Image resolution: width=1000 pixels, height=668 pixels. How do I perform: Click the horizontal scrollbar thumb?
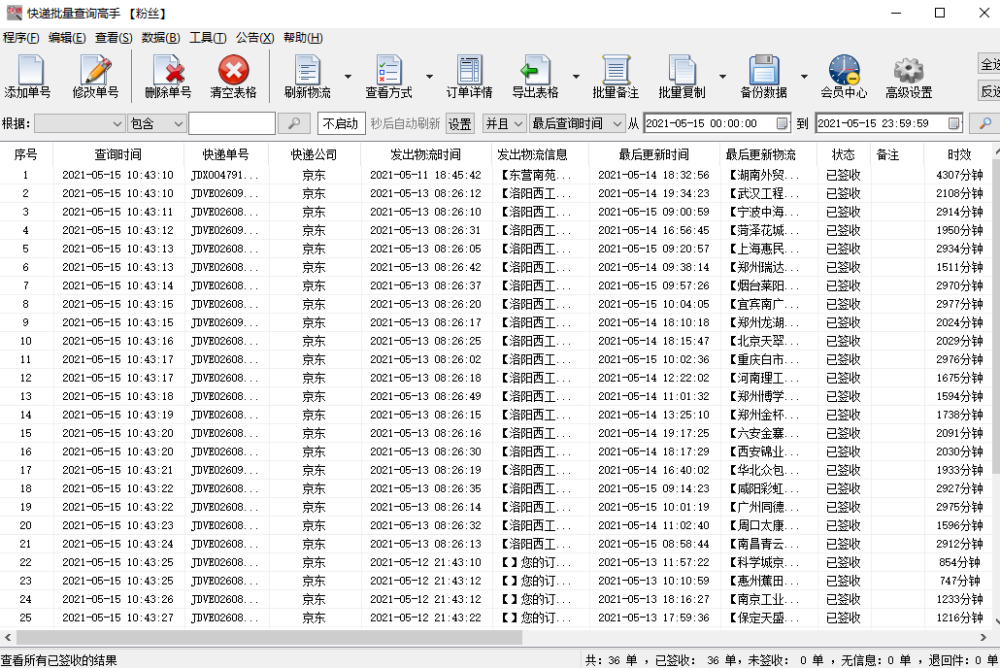click(269, 637)
